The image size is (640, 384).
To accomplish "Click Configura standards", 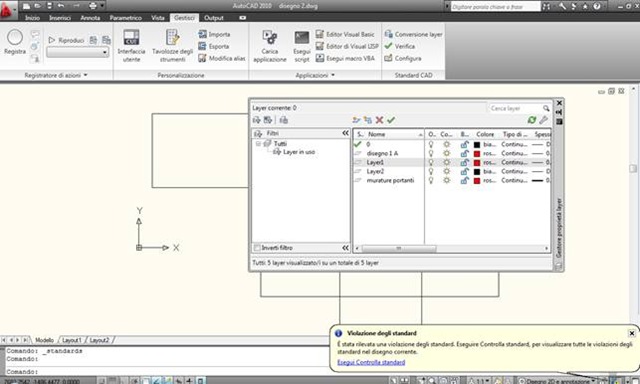I will (x=403, y=58).
